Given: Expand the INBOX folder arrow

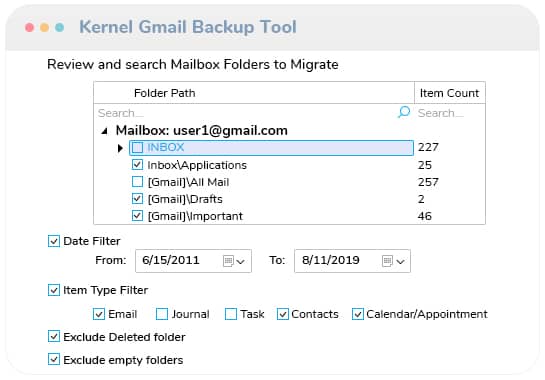Looking at the screenshot, I should point(120,148).
